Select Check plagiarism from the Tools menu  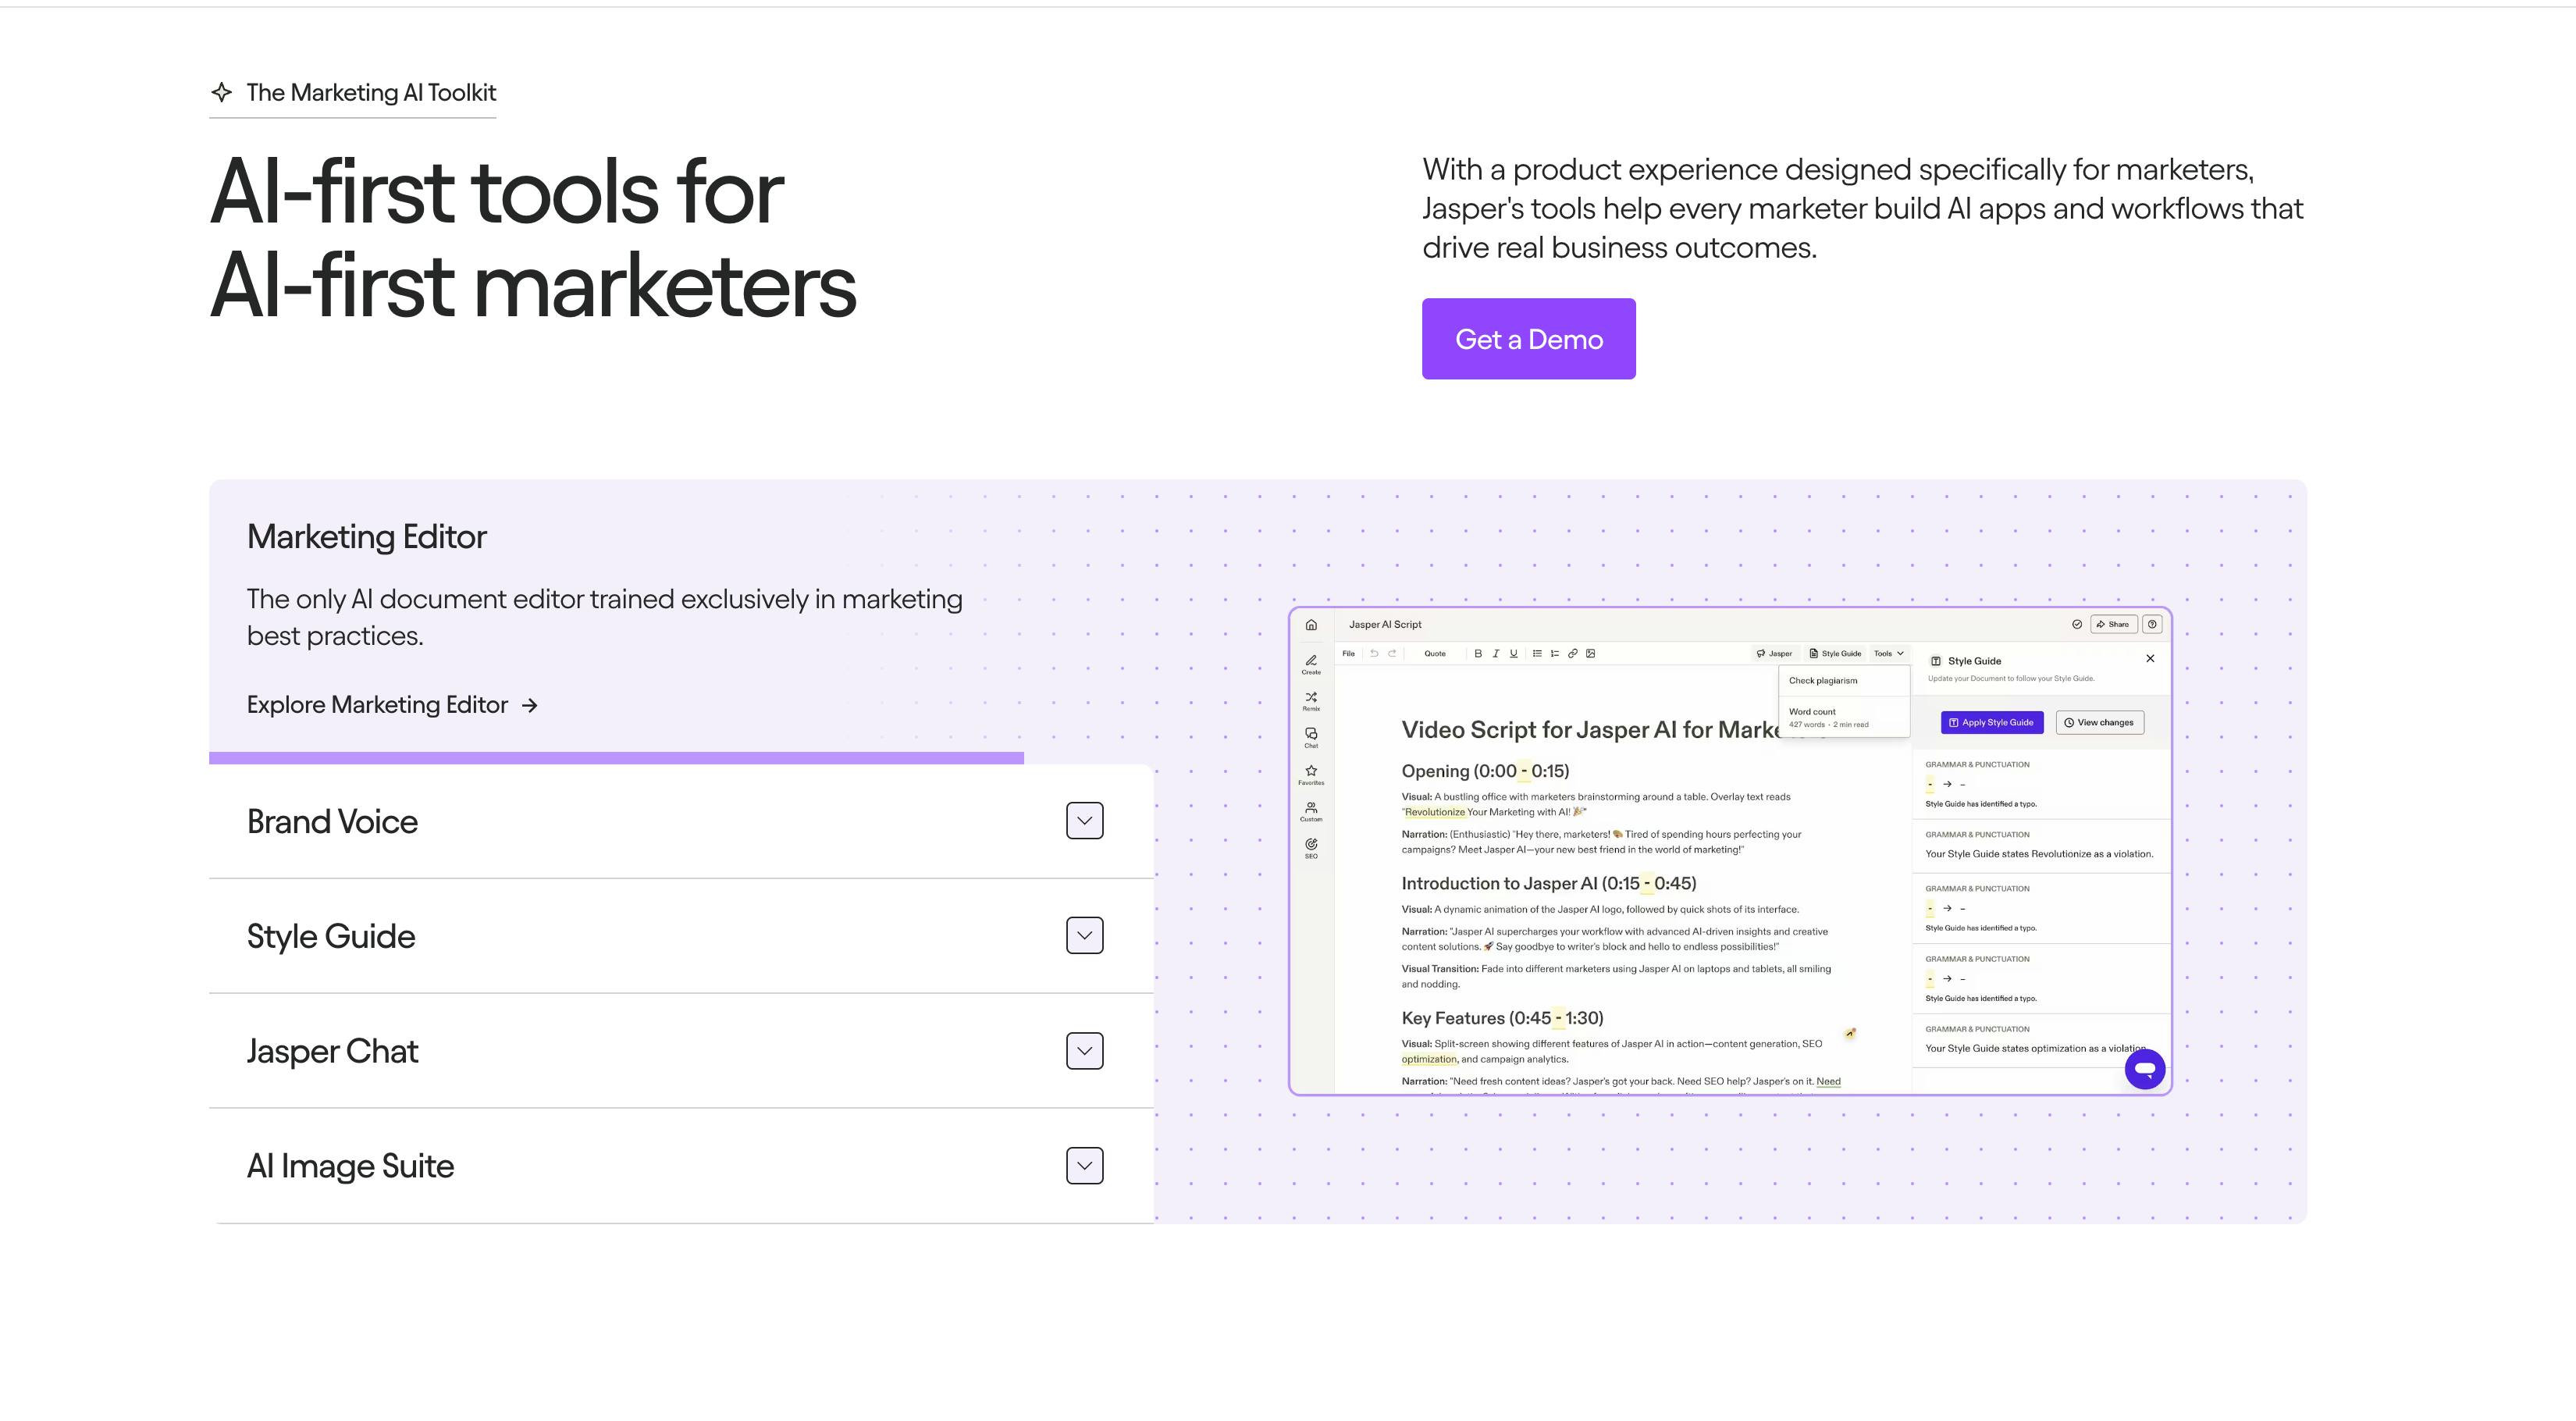coord(1844,681)
